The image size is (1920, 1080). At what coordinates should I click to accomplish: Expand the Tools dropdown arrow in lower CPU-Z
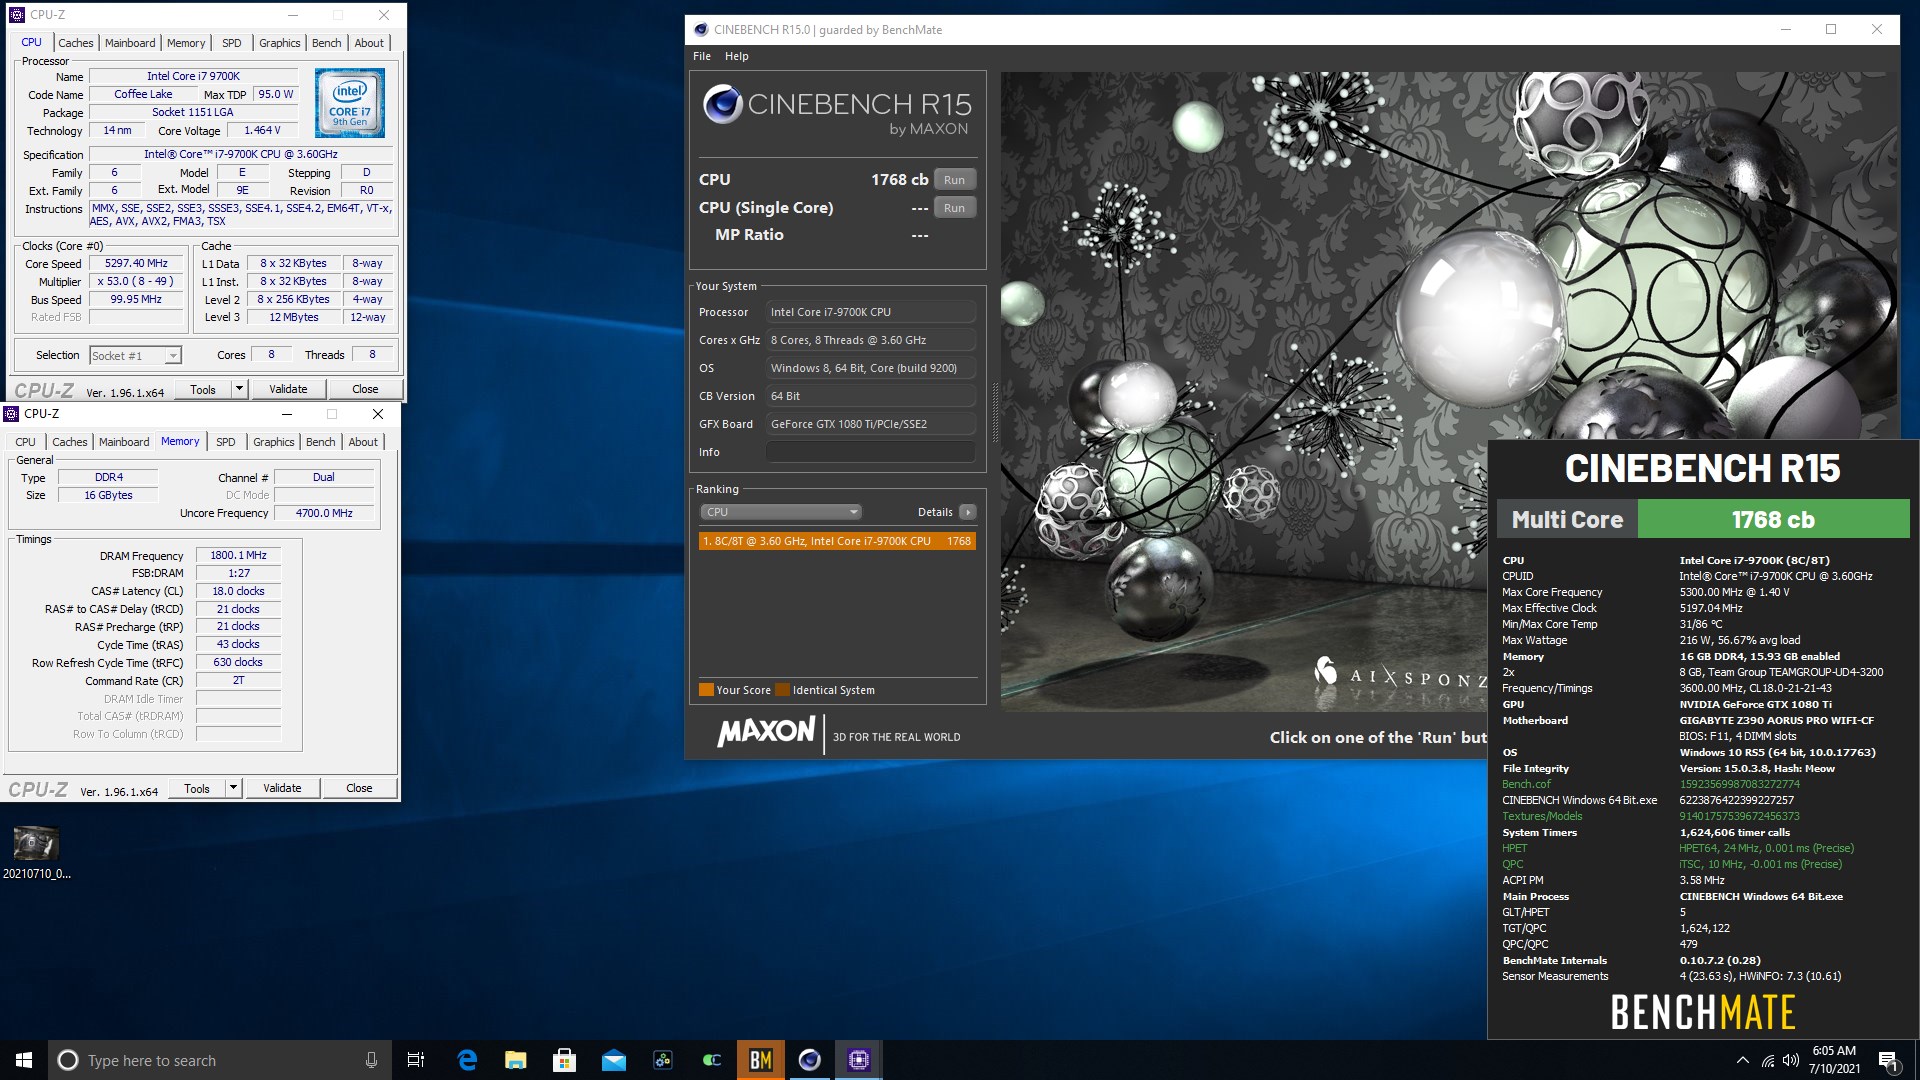[233, 788]
